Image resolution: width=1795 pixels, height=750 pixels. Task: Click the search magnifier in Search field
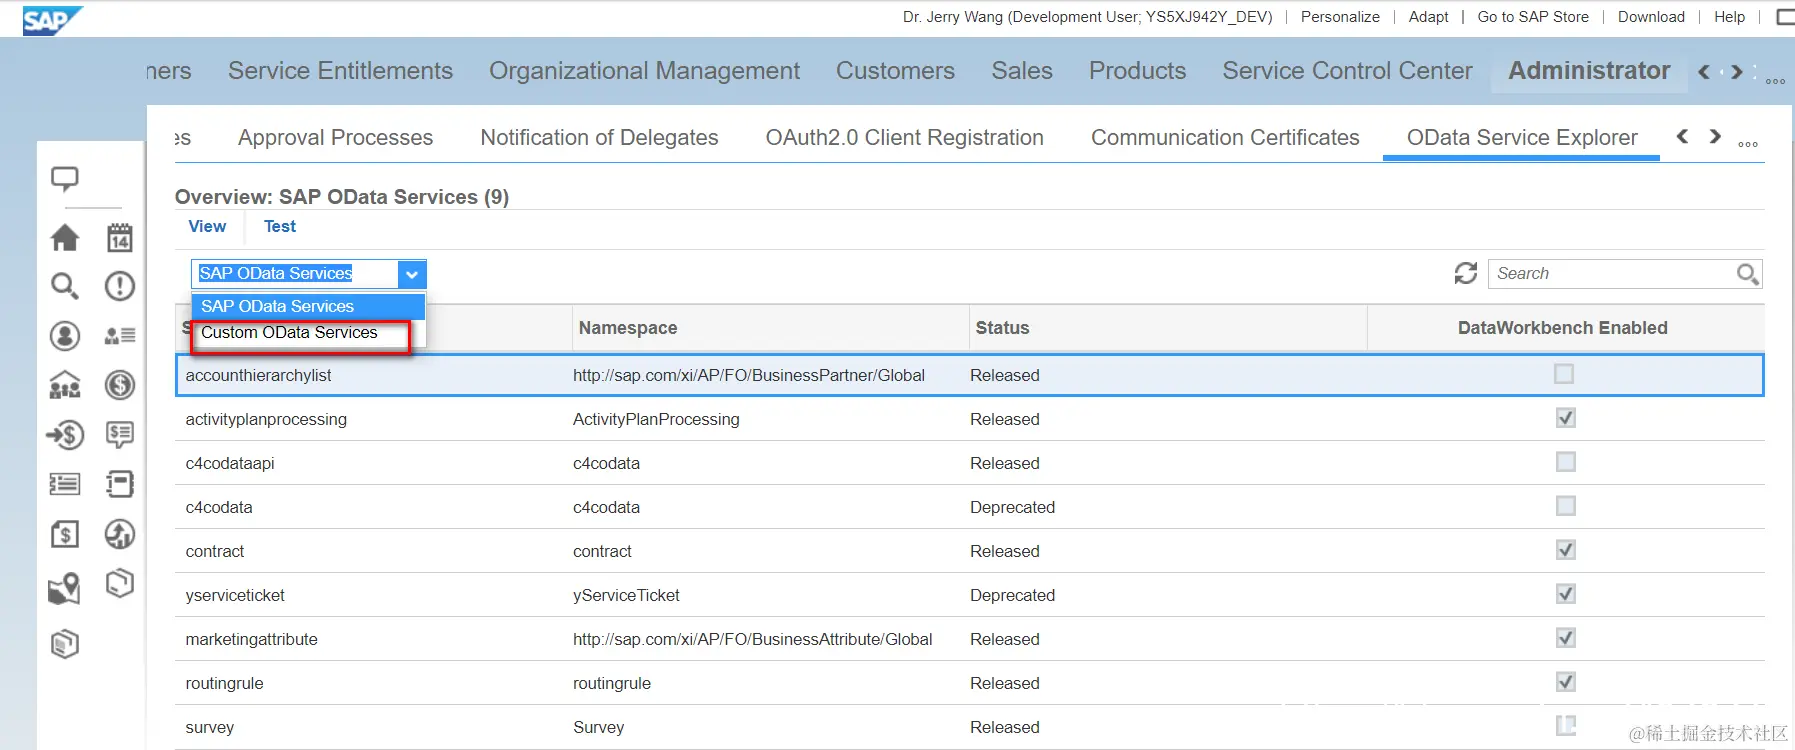1747,273
